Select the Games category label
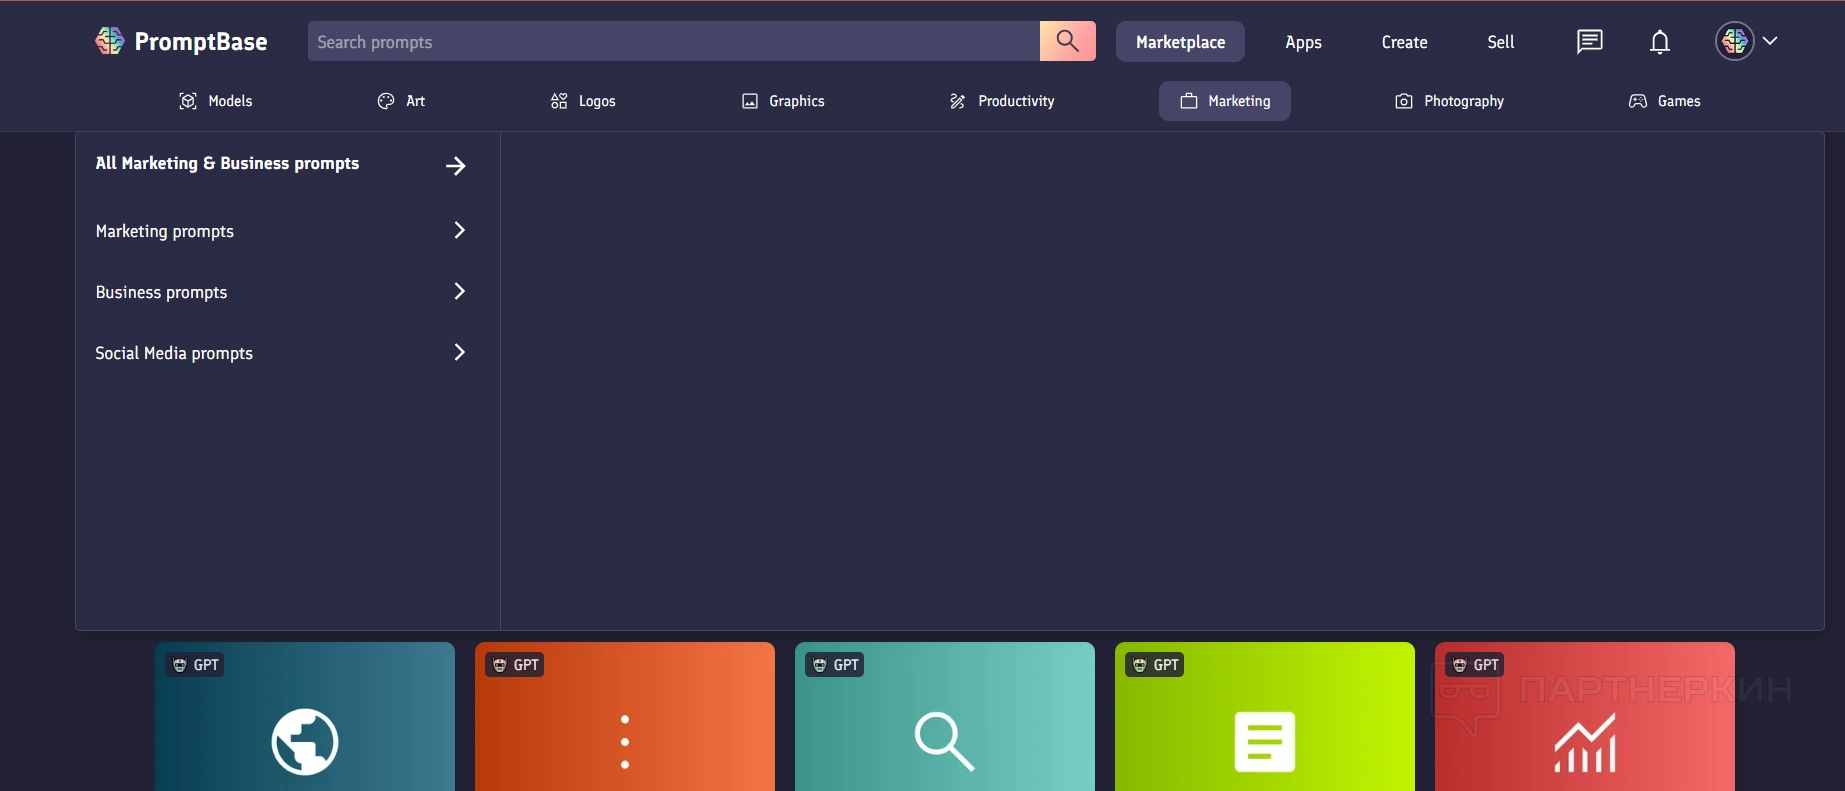The height and width of the screenshot is (791, 1845). pos(1679,101)
